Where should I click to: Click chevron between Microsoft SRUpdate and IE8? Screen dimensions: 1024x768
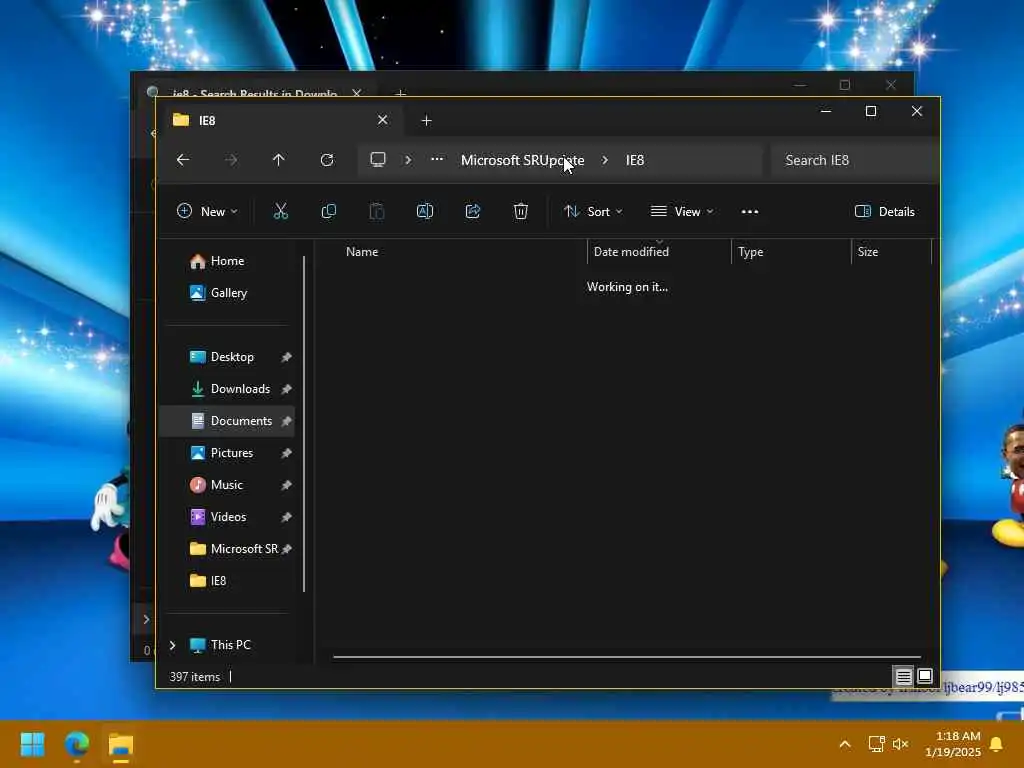[605, 160]
